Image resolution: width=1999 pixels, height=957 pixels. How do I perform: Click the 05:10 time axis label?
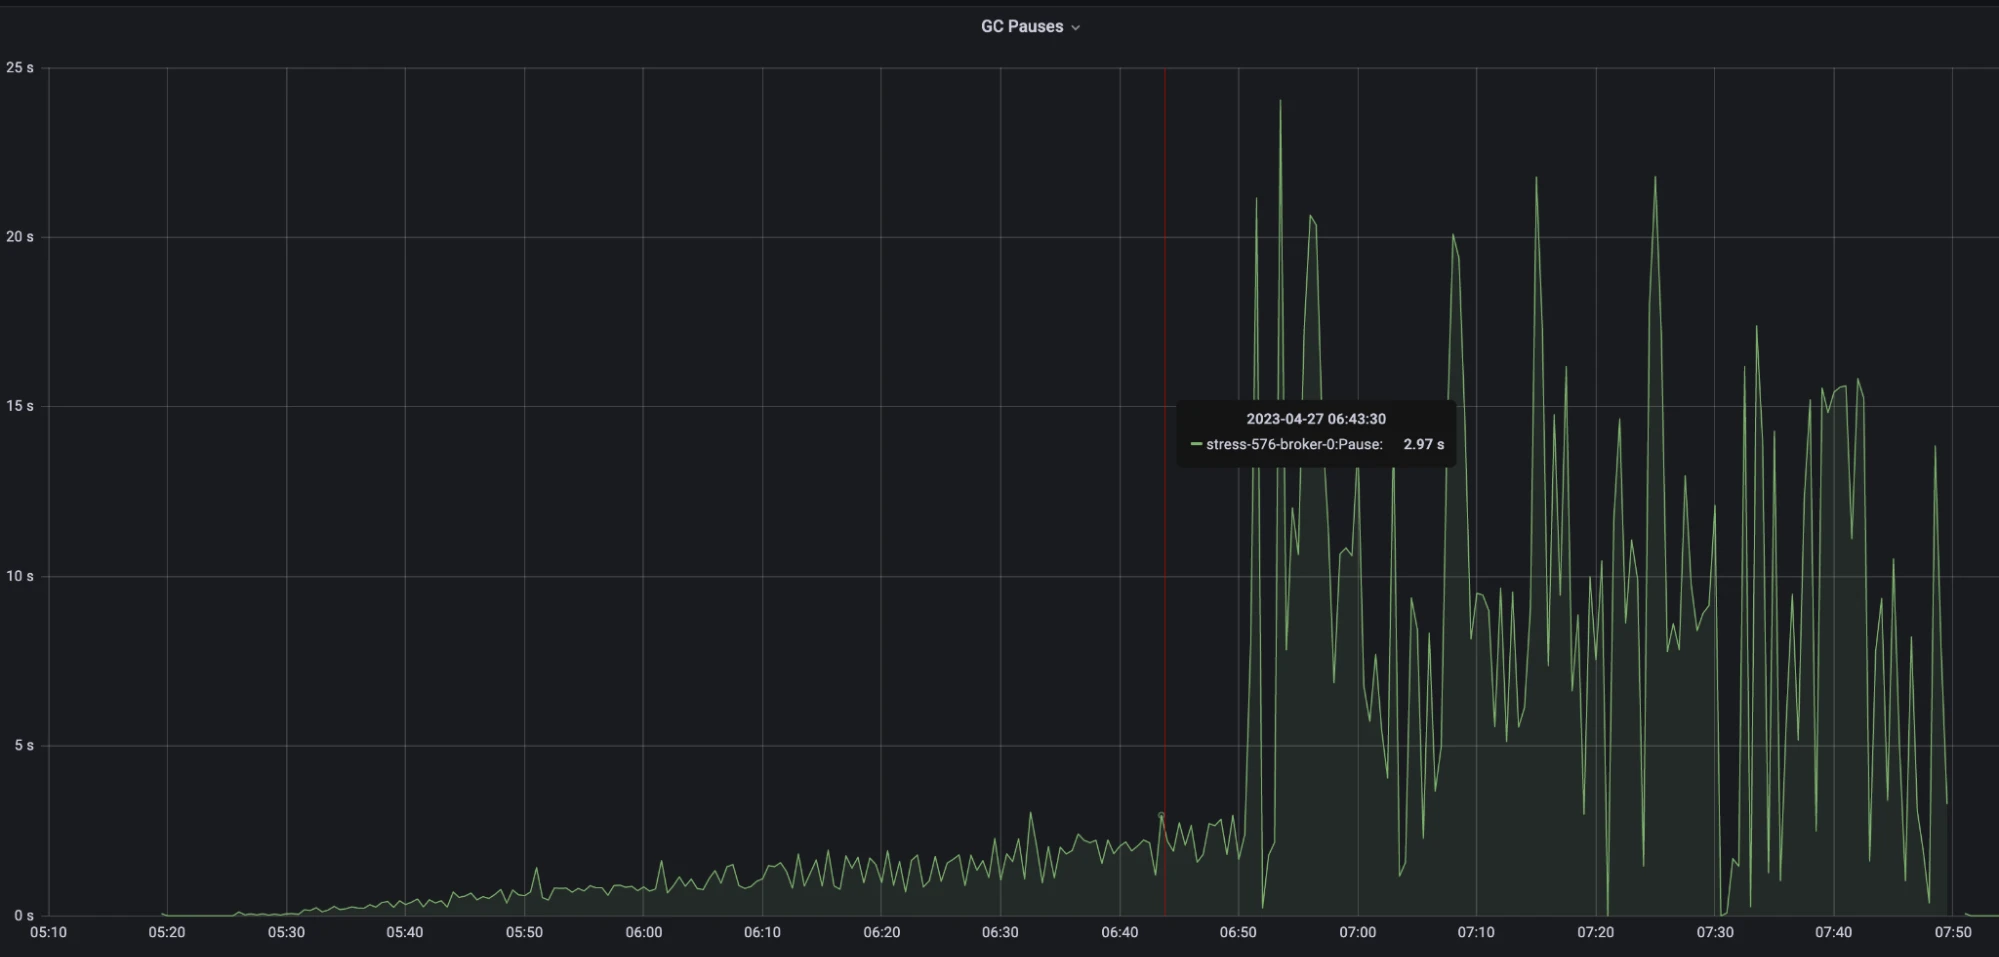[48, 931]
